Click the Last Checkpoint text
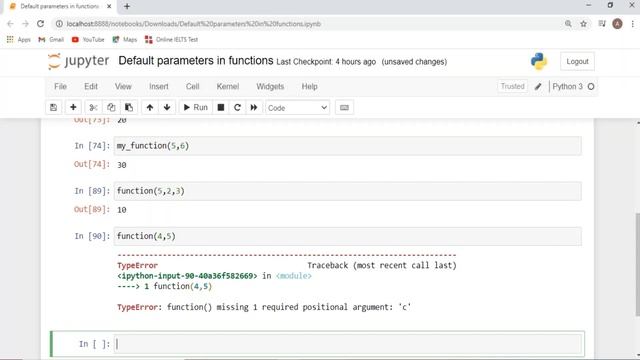 coord(326,62)
